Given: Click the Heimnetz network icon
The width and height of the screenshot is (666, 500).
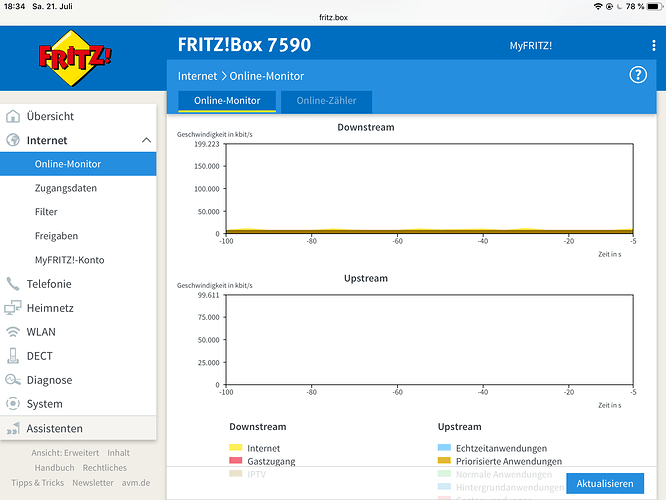Looking at the screenshot, I should click(13, 308).
